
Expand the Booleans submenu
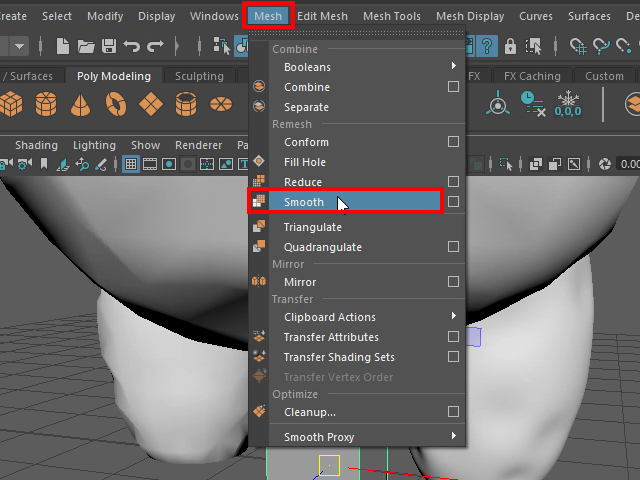point(453,67)
